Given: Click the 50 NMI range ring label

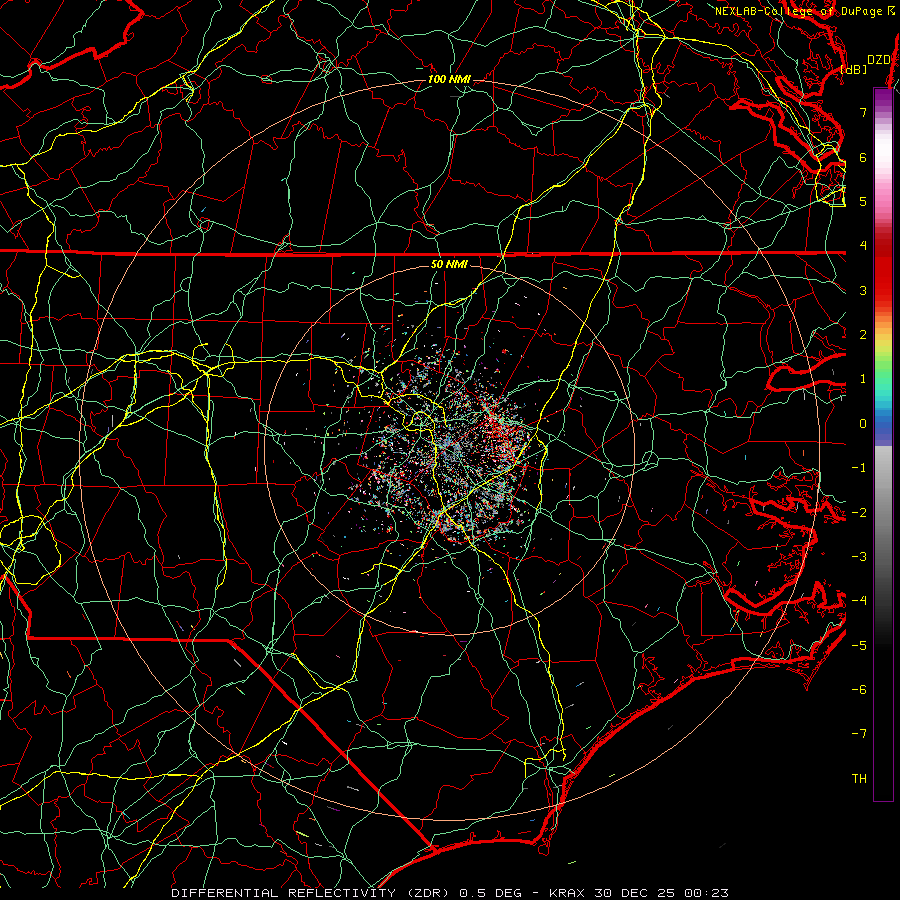Looking at the screenshot, I should tap(449, 264).
